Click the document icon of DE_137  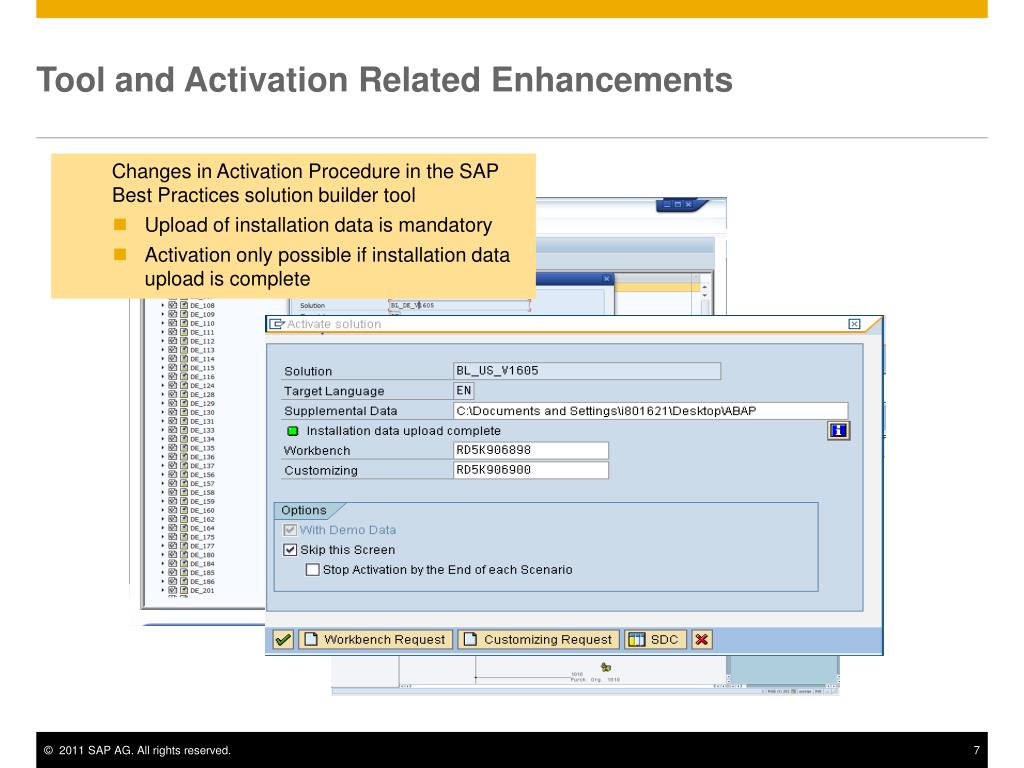[184, 466]
